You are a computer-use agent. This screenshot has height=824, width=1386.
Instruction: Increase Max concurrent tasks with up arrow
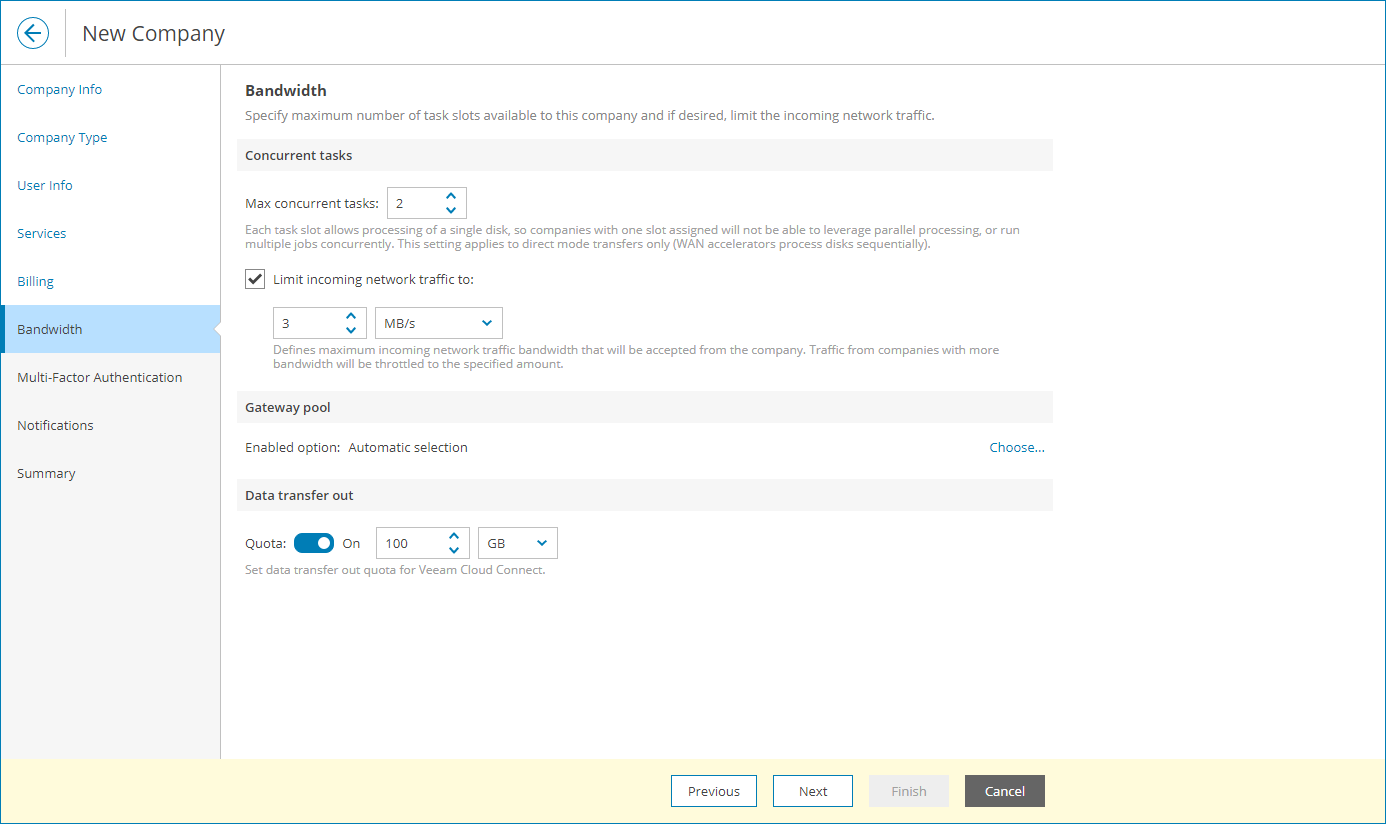[x=451, y=196]
